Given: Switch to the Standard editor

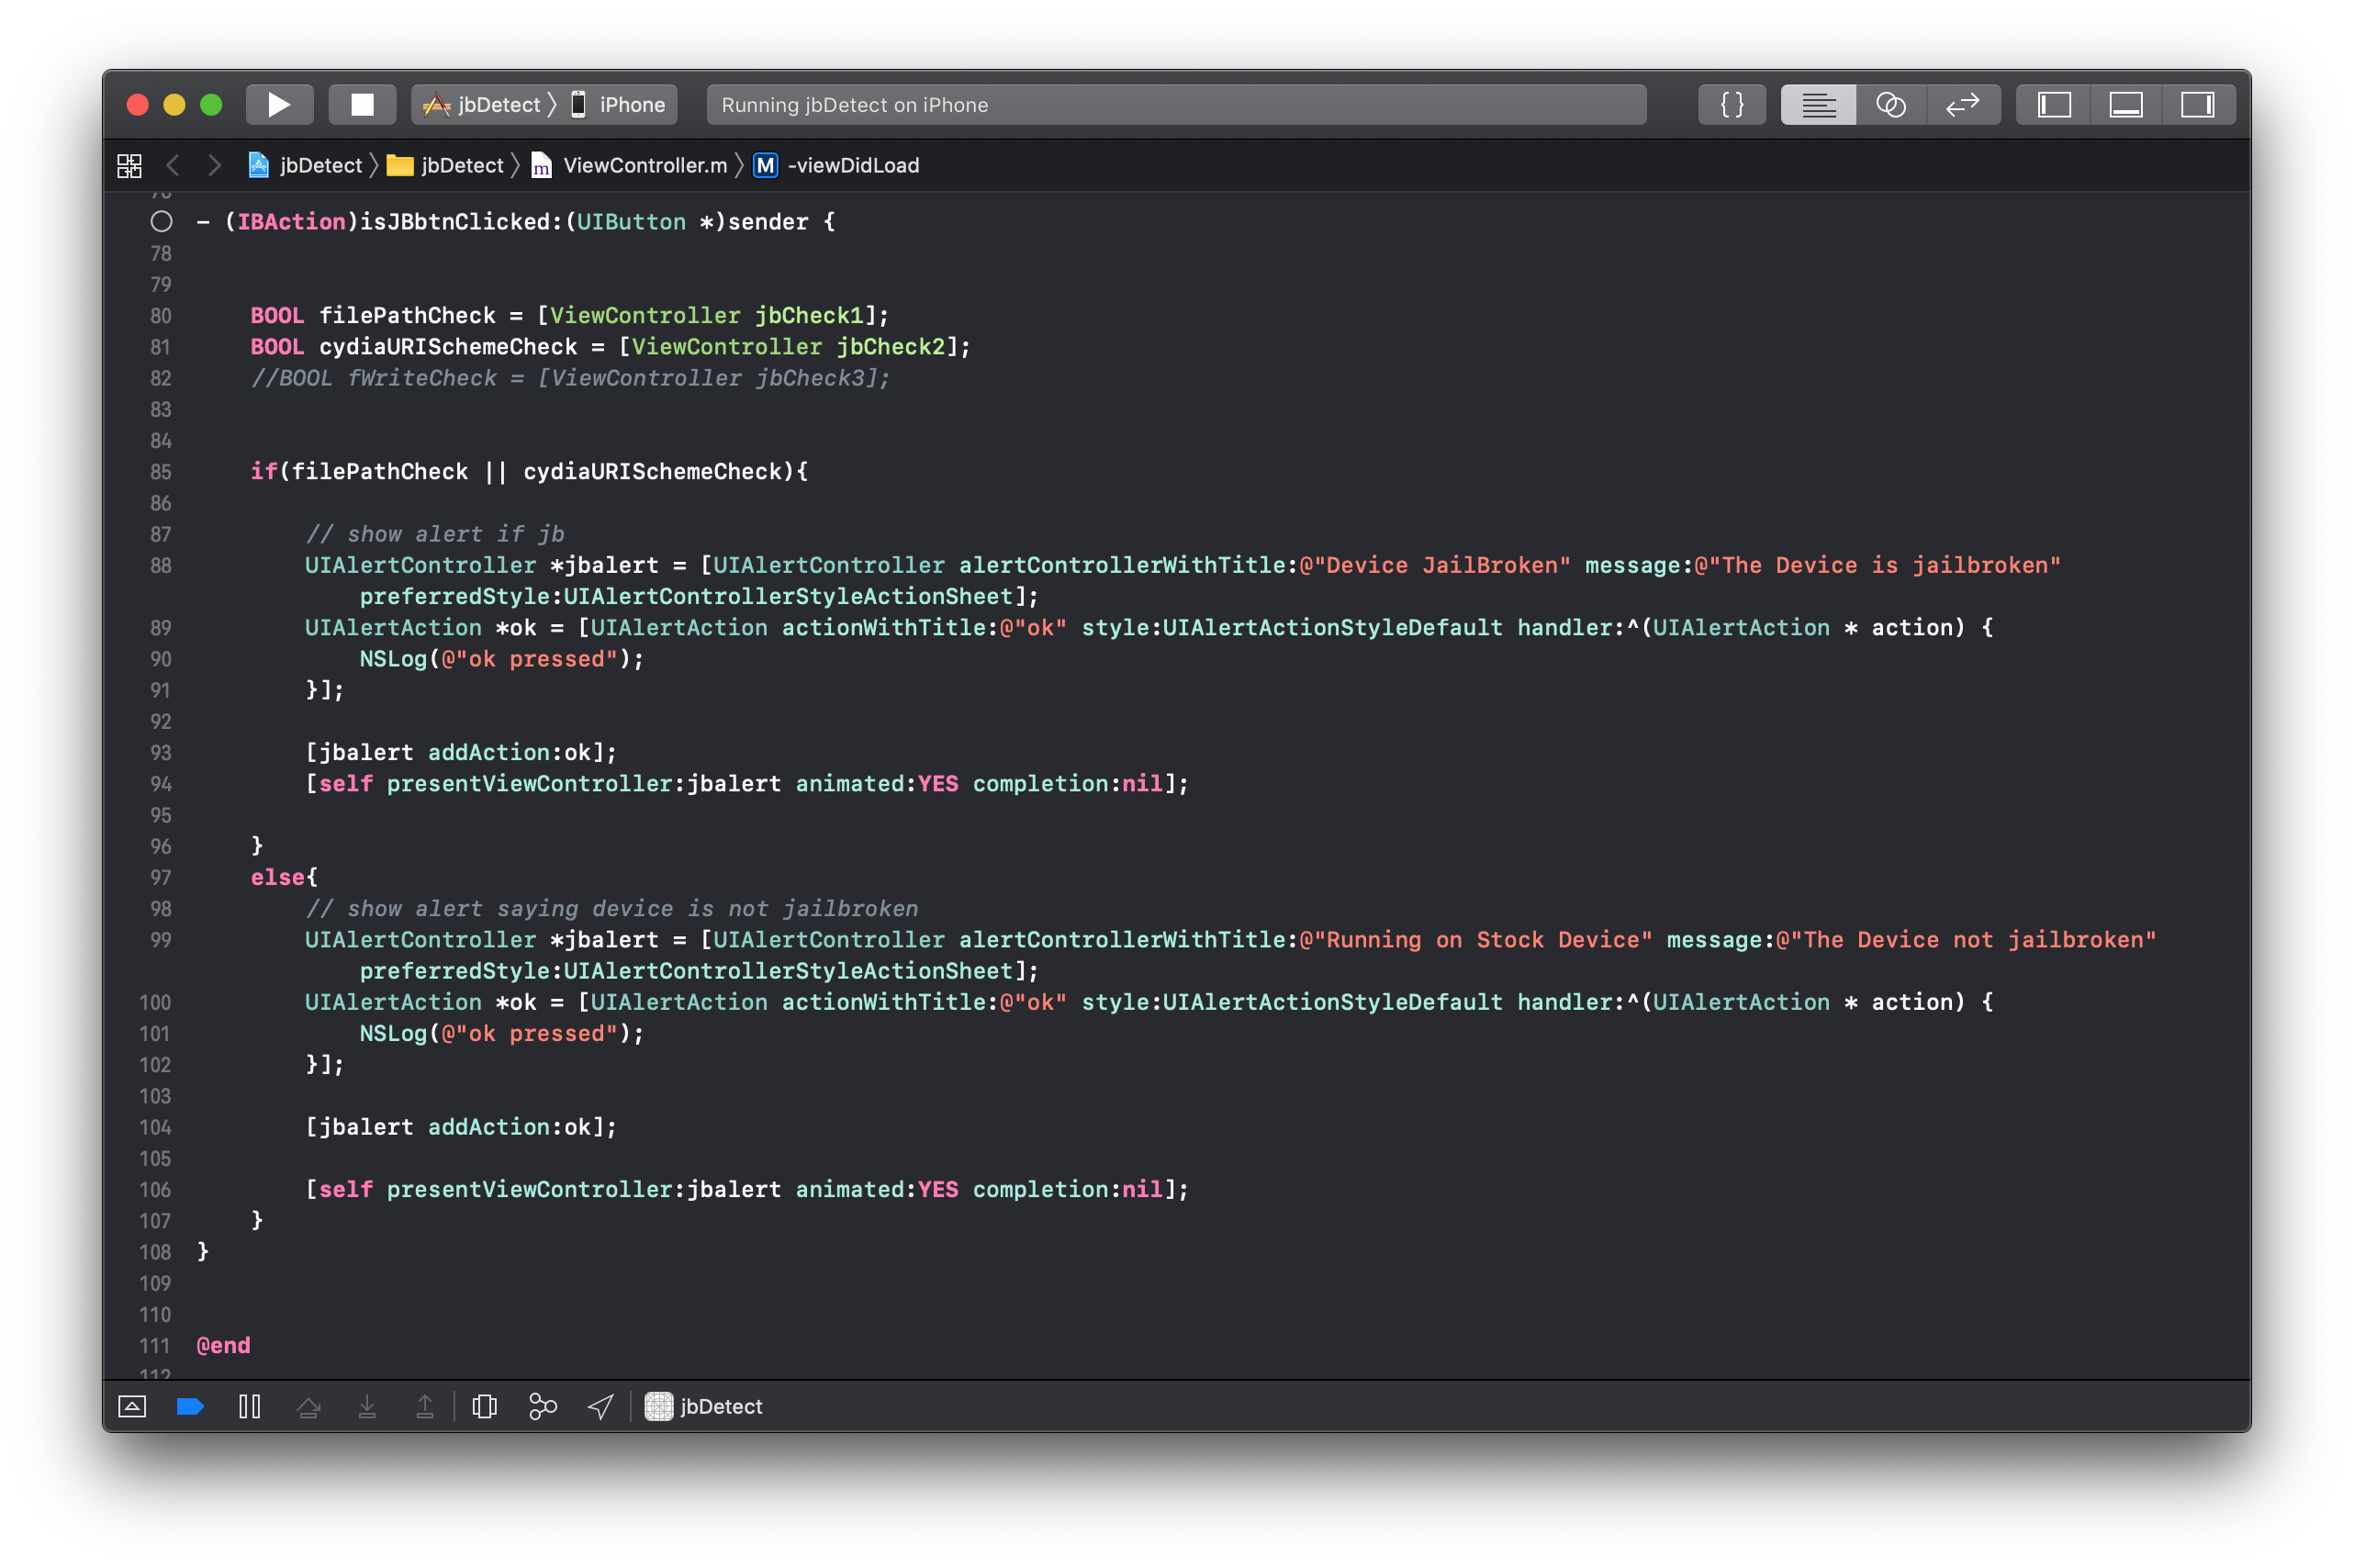Looking at the screenshot, I should click(x=1818, y=105).
